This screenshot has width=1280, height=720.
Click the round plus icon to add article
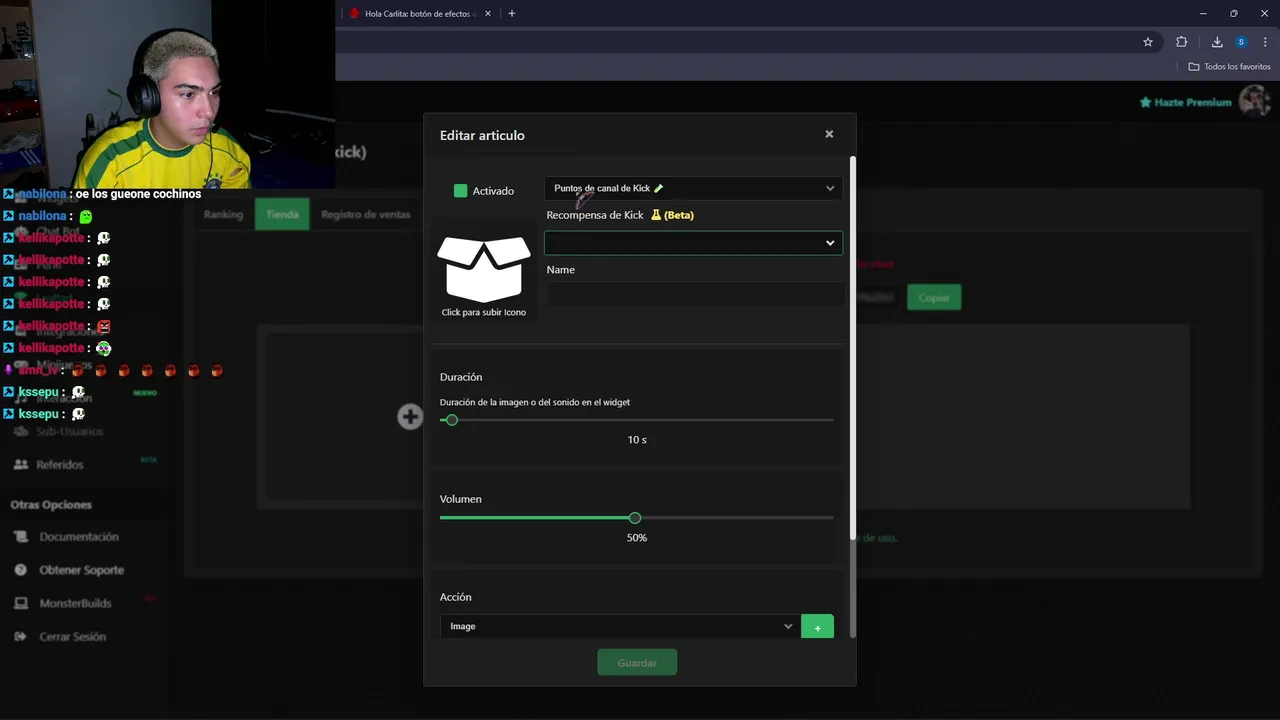[x=410, y=417]
